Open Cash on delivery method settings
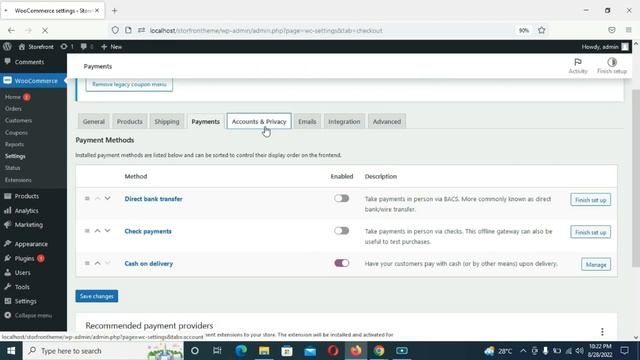640x360 pixels. (149, 264)
